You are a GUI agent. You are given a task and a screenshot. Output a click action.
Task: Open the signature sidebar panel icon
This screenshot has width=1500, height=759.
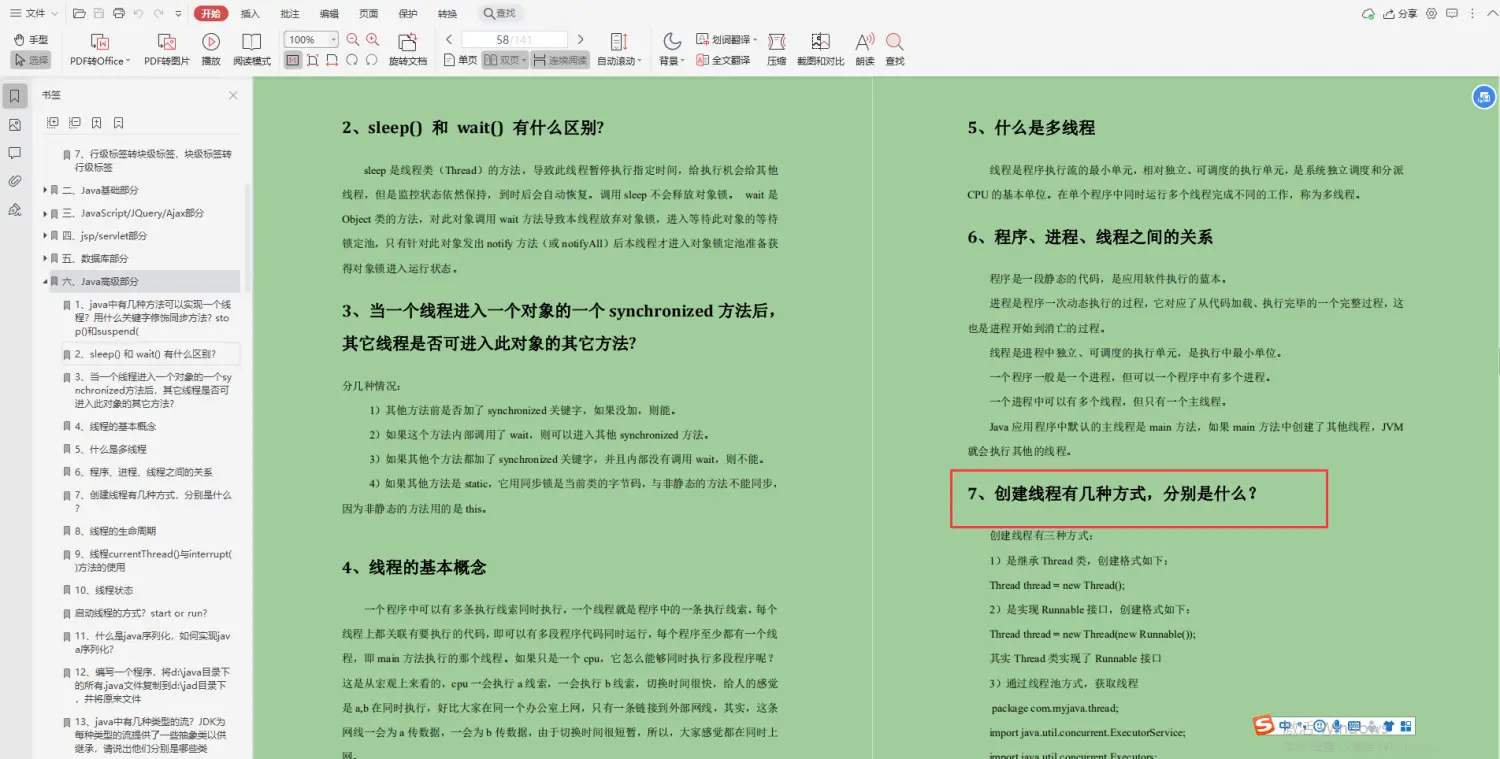point(14,209)
